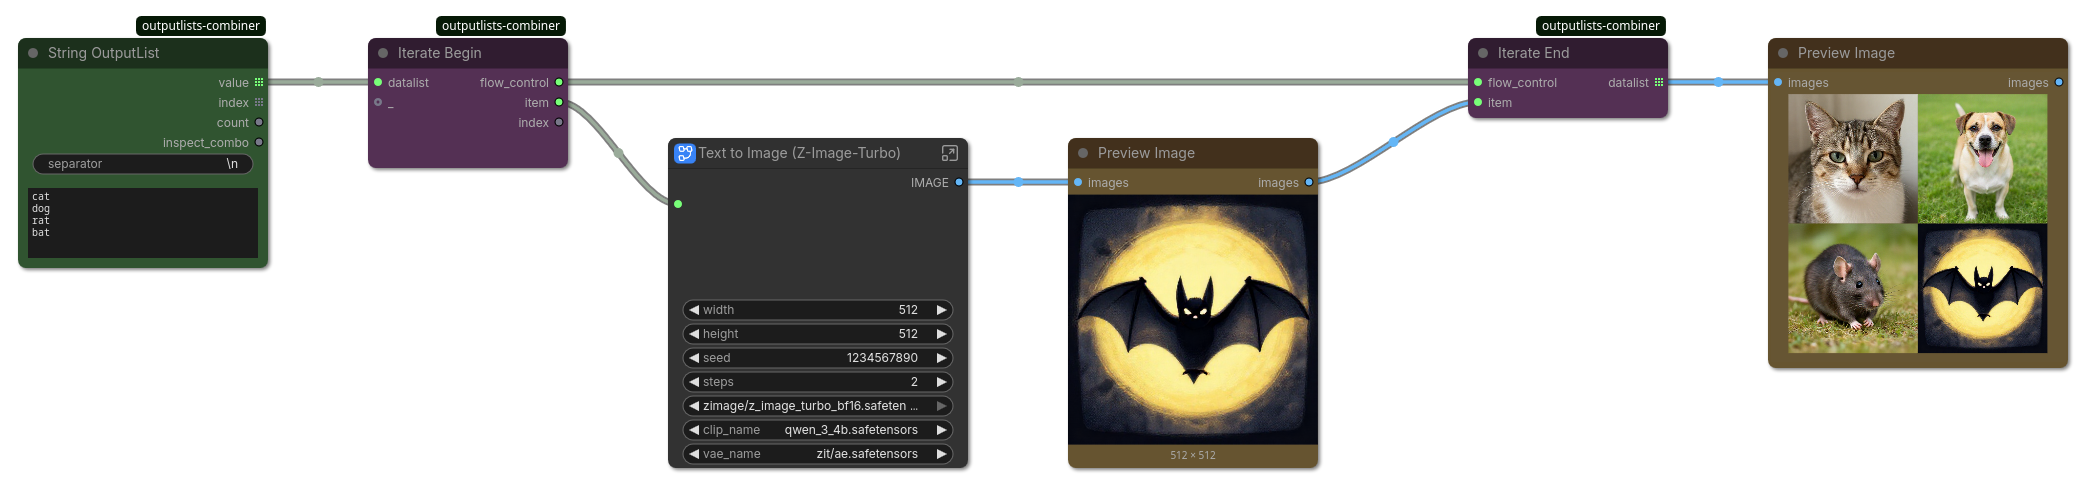Open the clip_name dropdown showing qwen_3_4b.safetensors
The image size is (2090, 490).
818,430
